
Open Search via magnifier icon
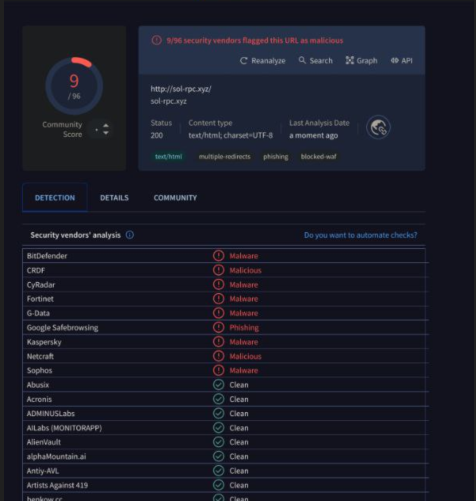click(x=302, y=60)
